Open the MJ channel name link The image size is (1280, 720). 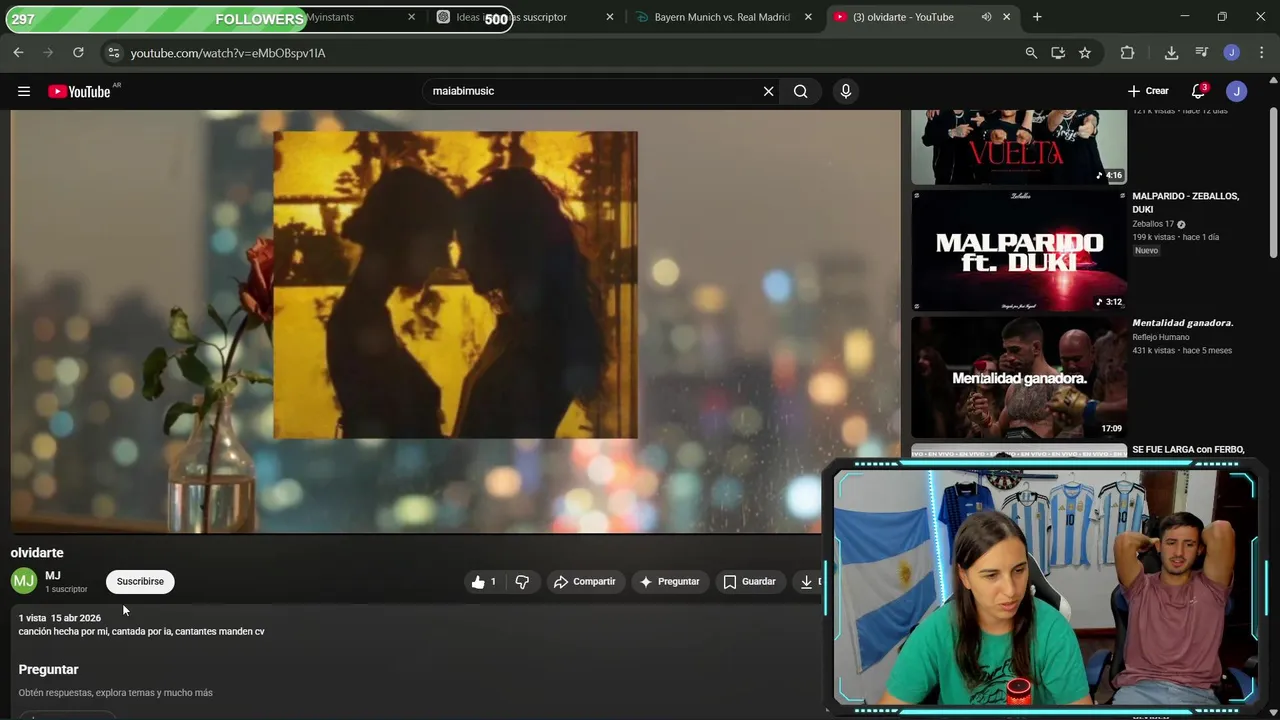click(53, 575)
